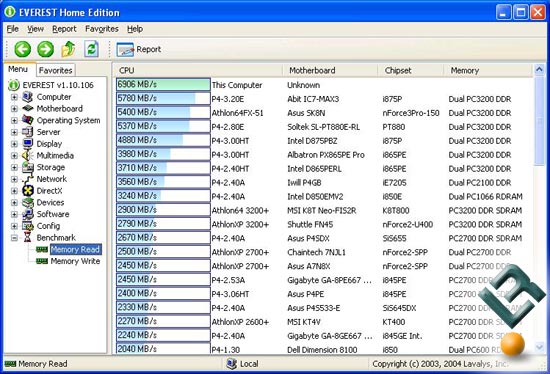
Task: Select the EVEREST v1.10.106 root node
Action: tap(51, 85)
